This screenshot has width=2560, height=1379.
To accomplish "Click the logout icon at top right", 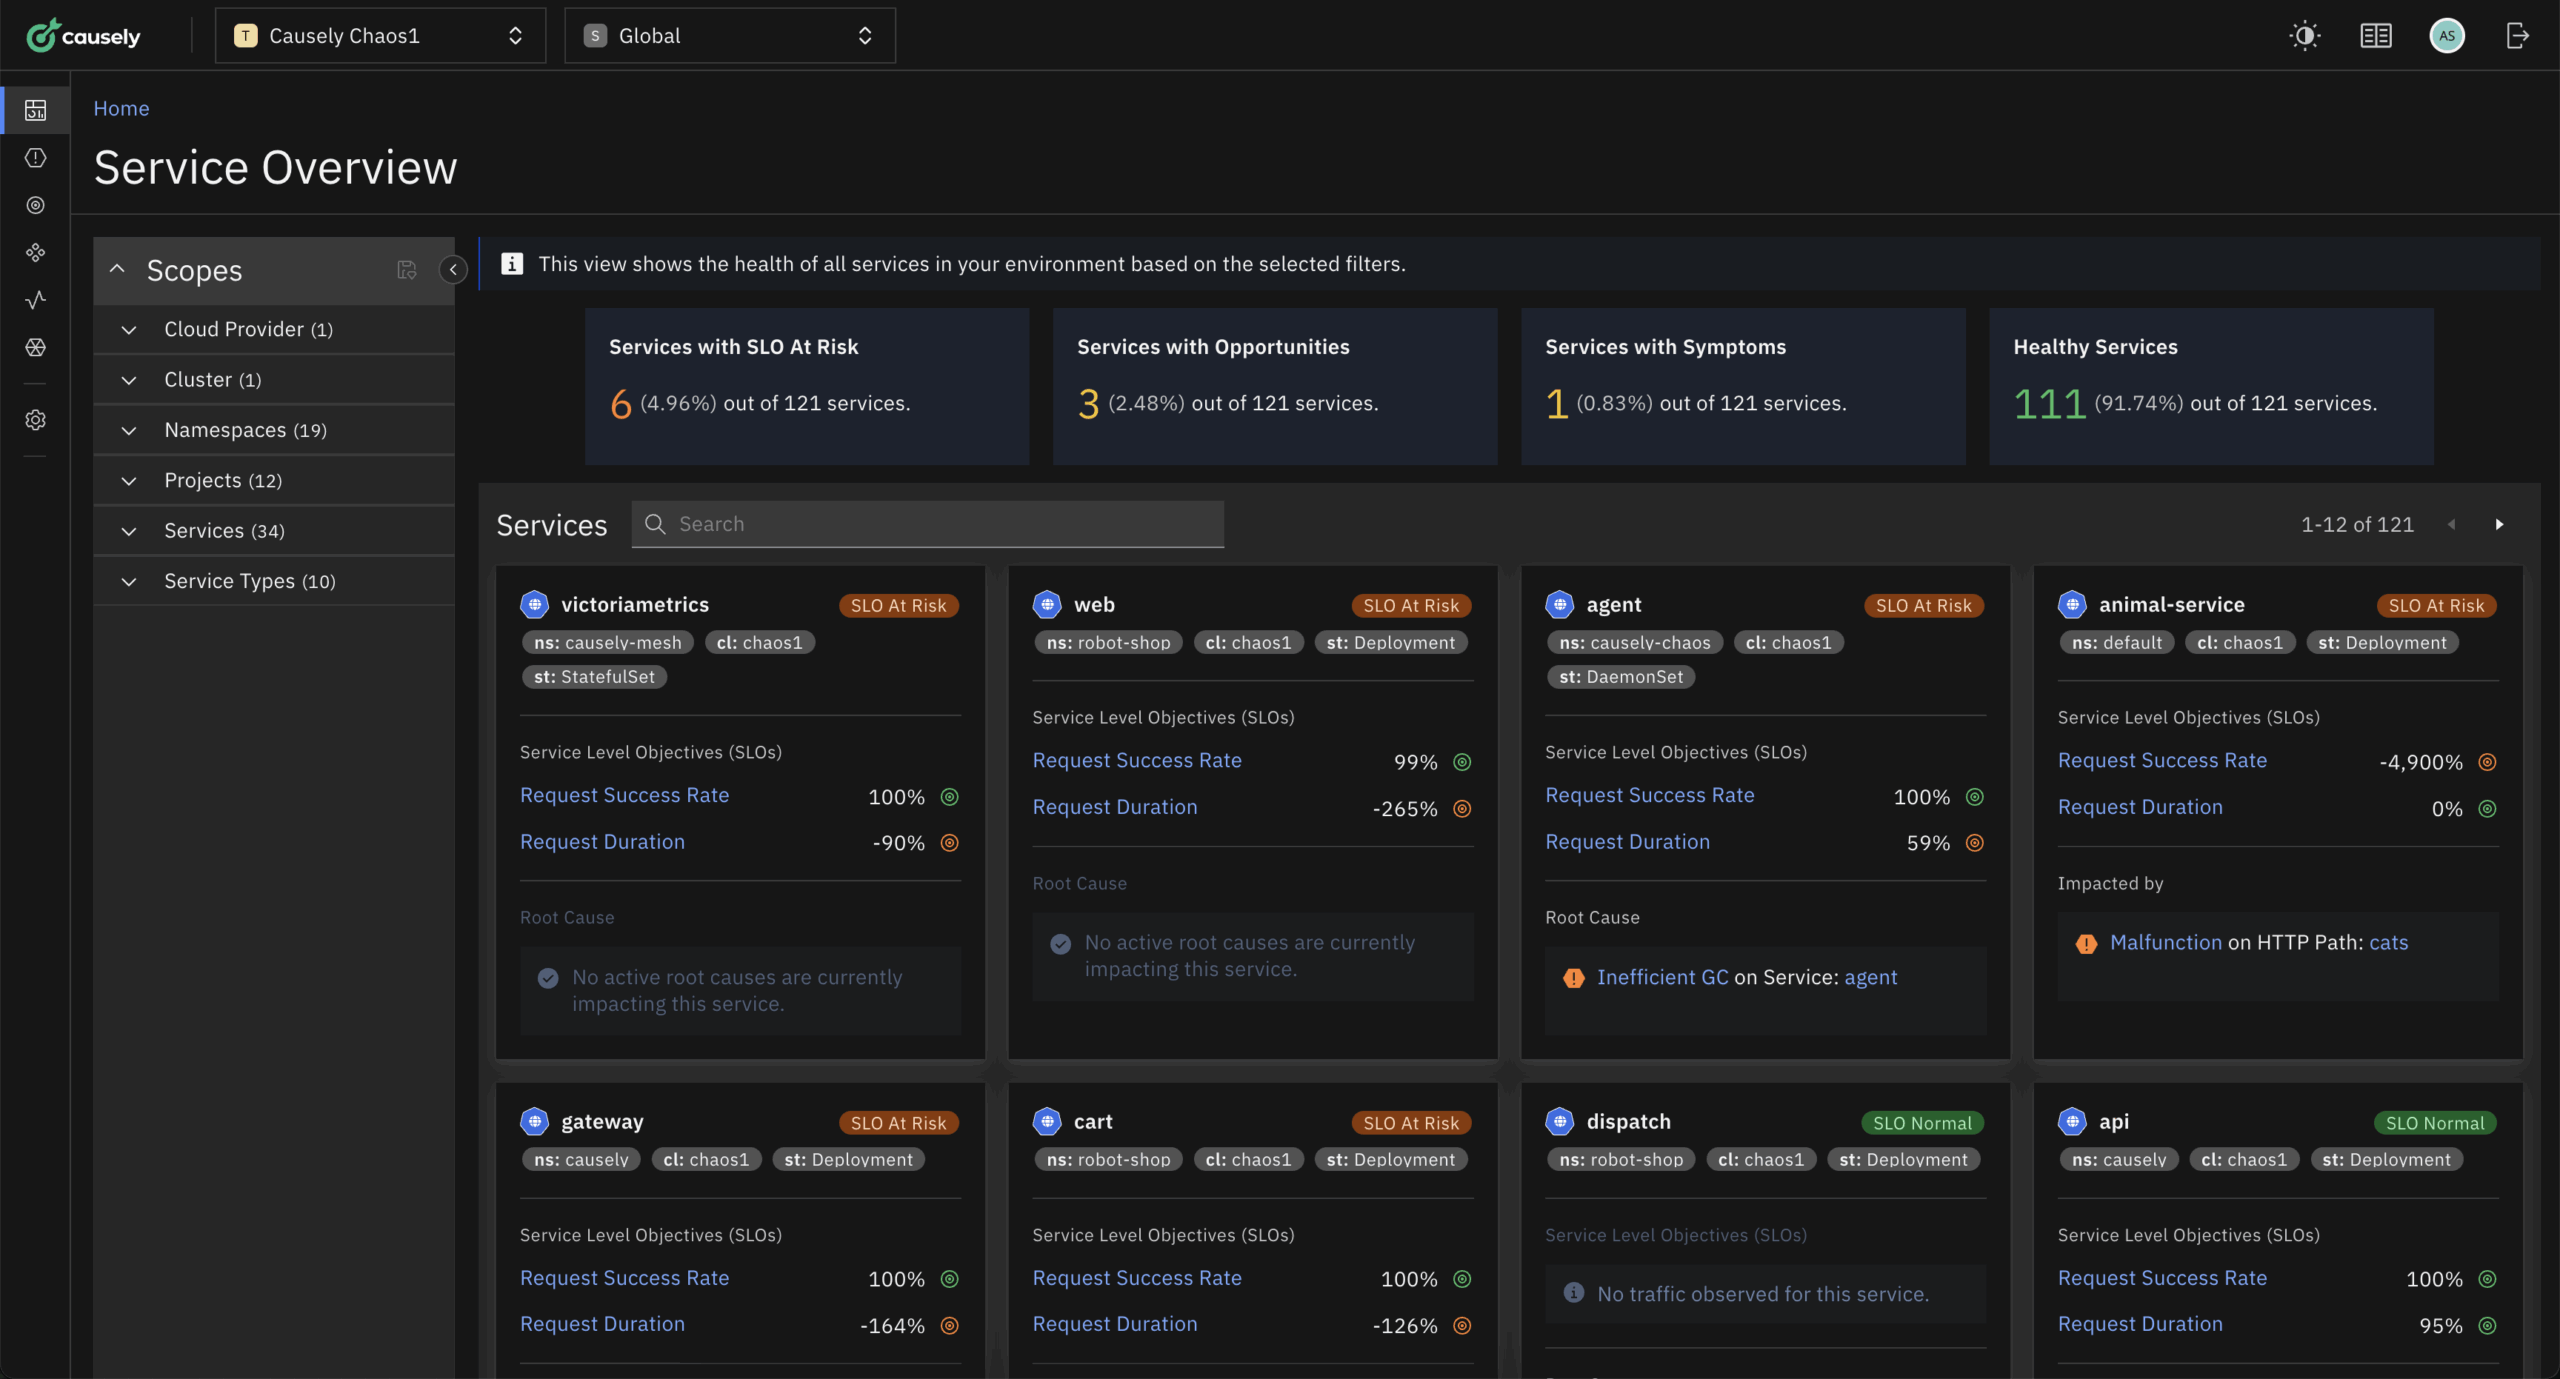I will tap(2518, 35).
